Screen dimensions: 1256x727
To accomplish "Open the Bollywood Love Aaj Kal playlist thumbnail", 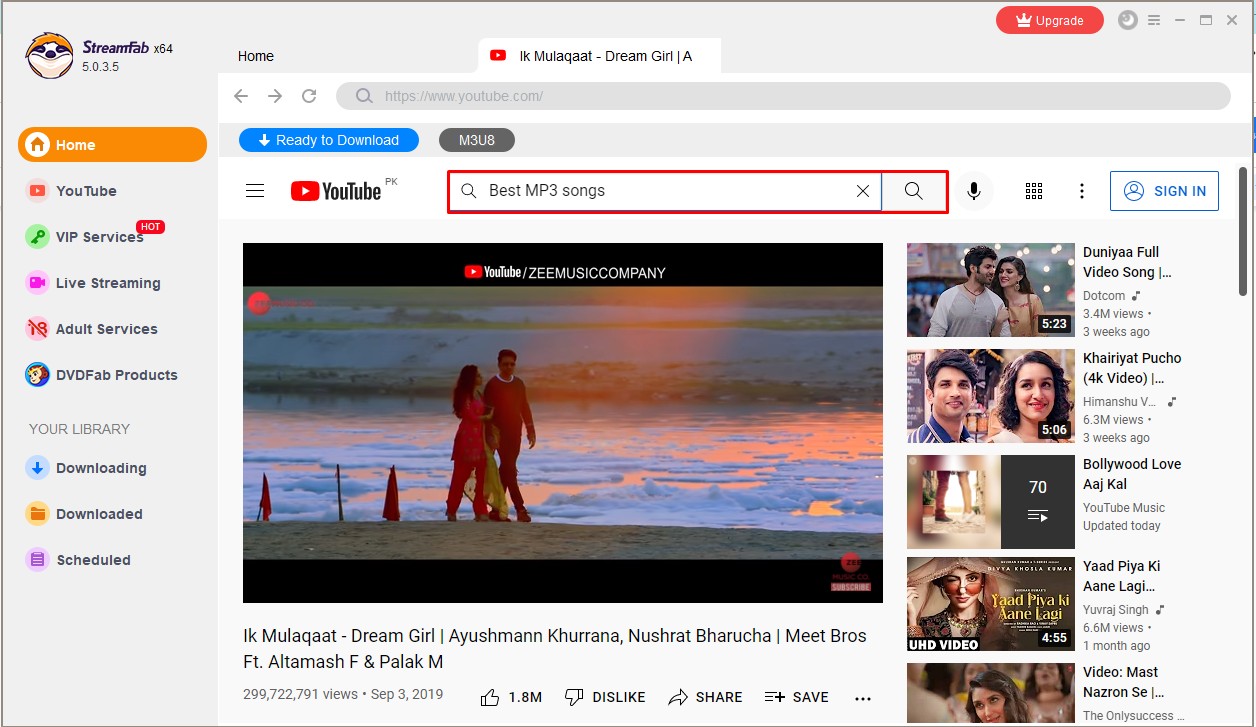I will click(991, 502).
